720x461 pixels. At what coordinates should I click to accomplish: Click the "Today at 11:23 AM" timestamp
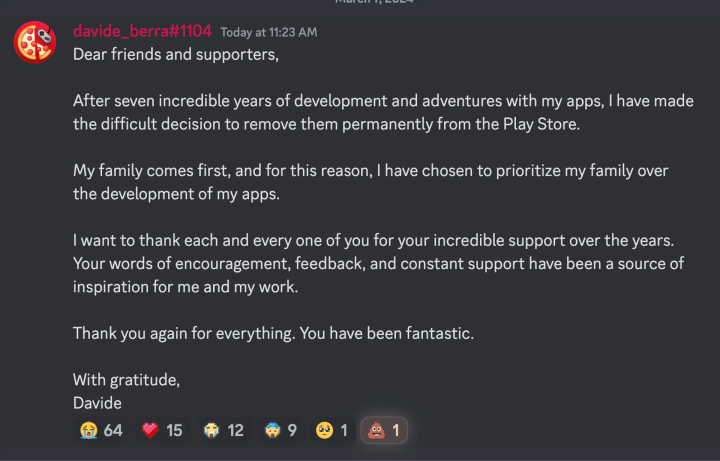coord(269,32)
